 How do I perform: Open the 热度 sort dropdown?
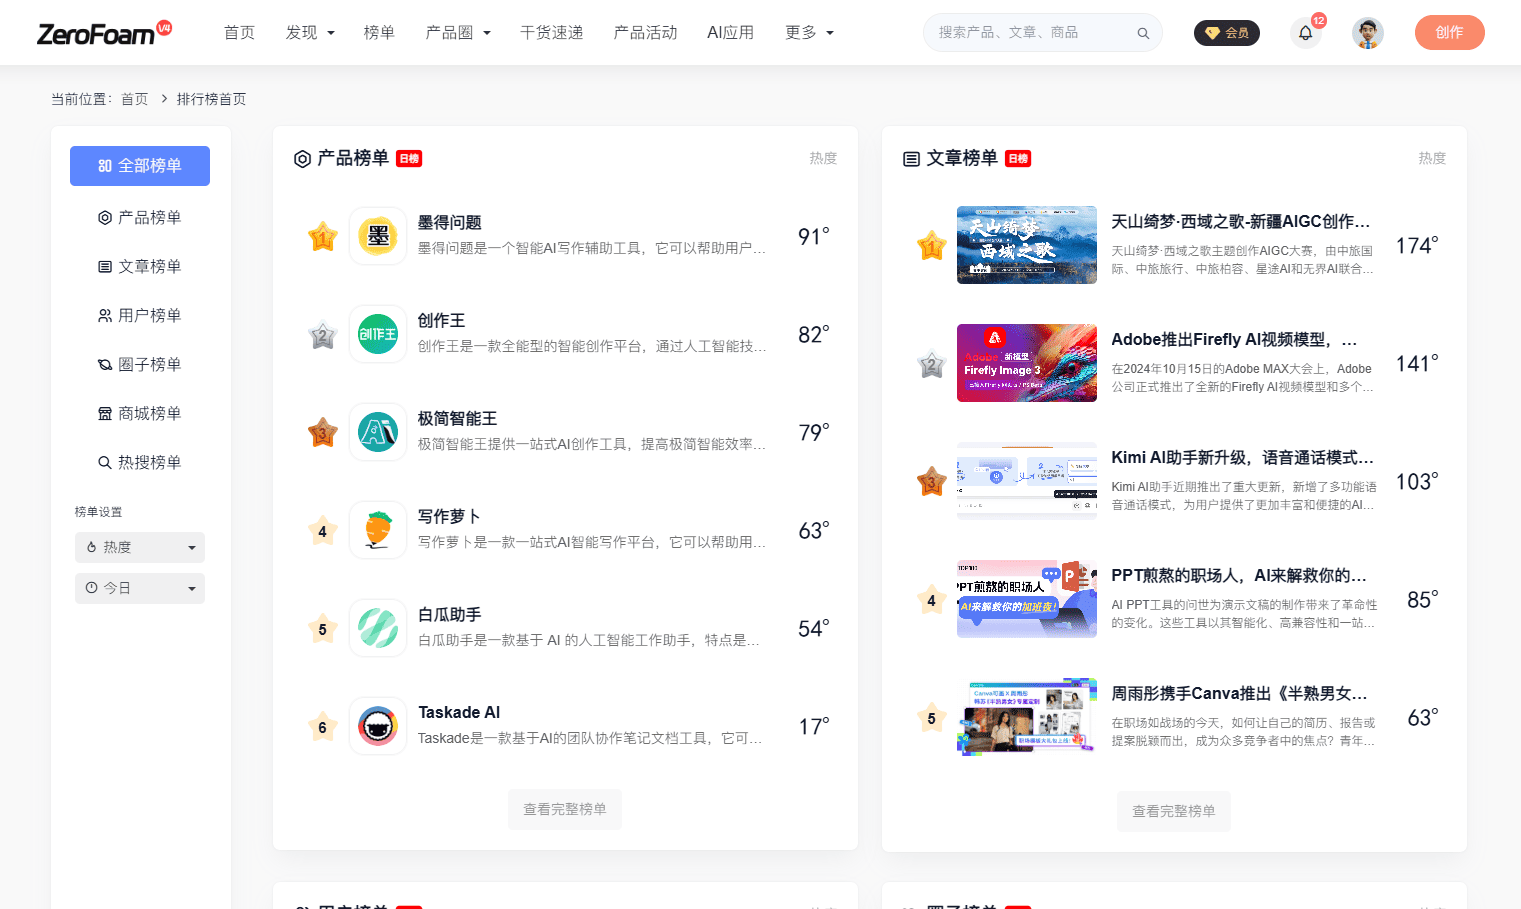[140, 547]
